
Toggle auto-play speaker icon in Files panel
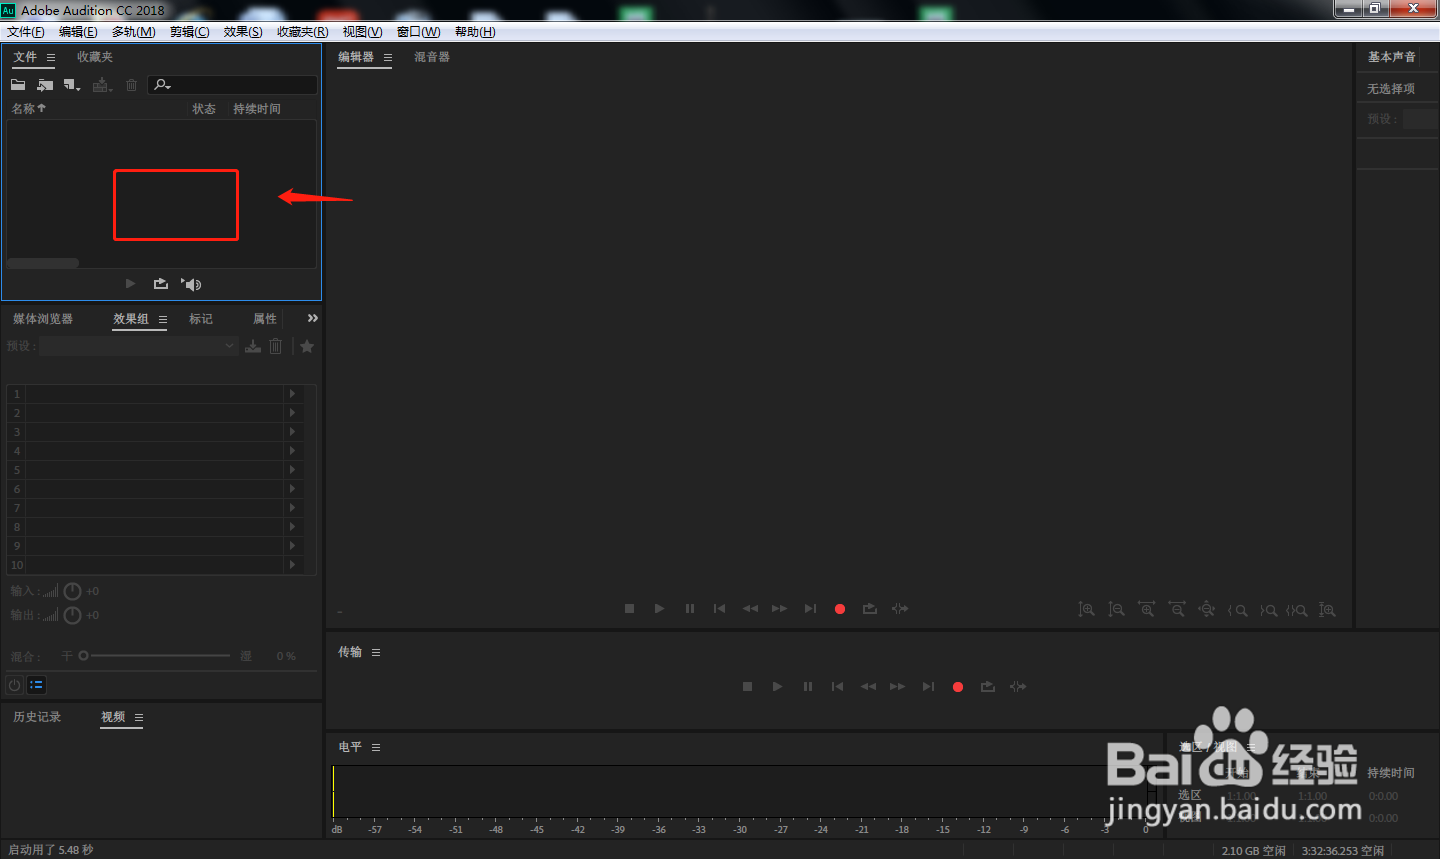pos(191,284)
